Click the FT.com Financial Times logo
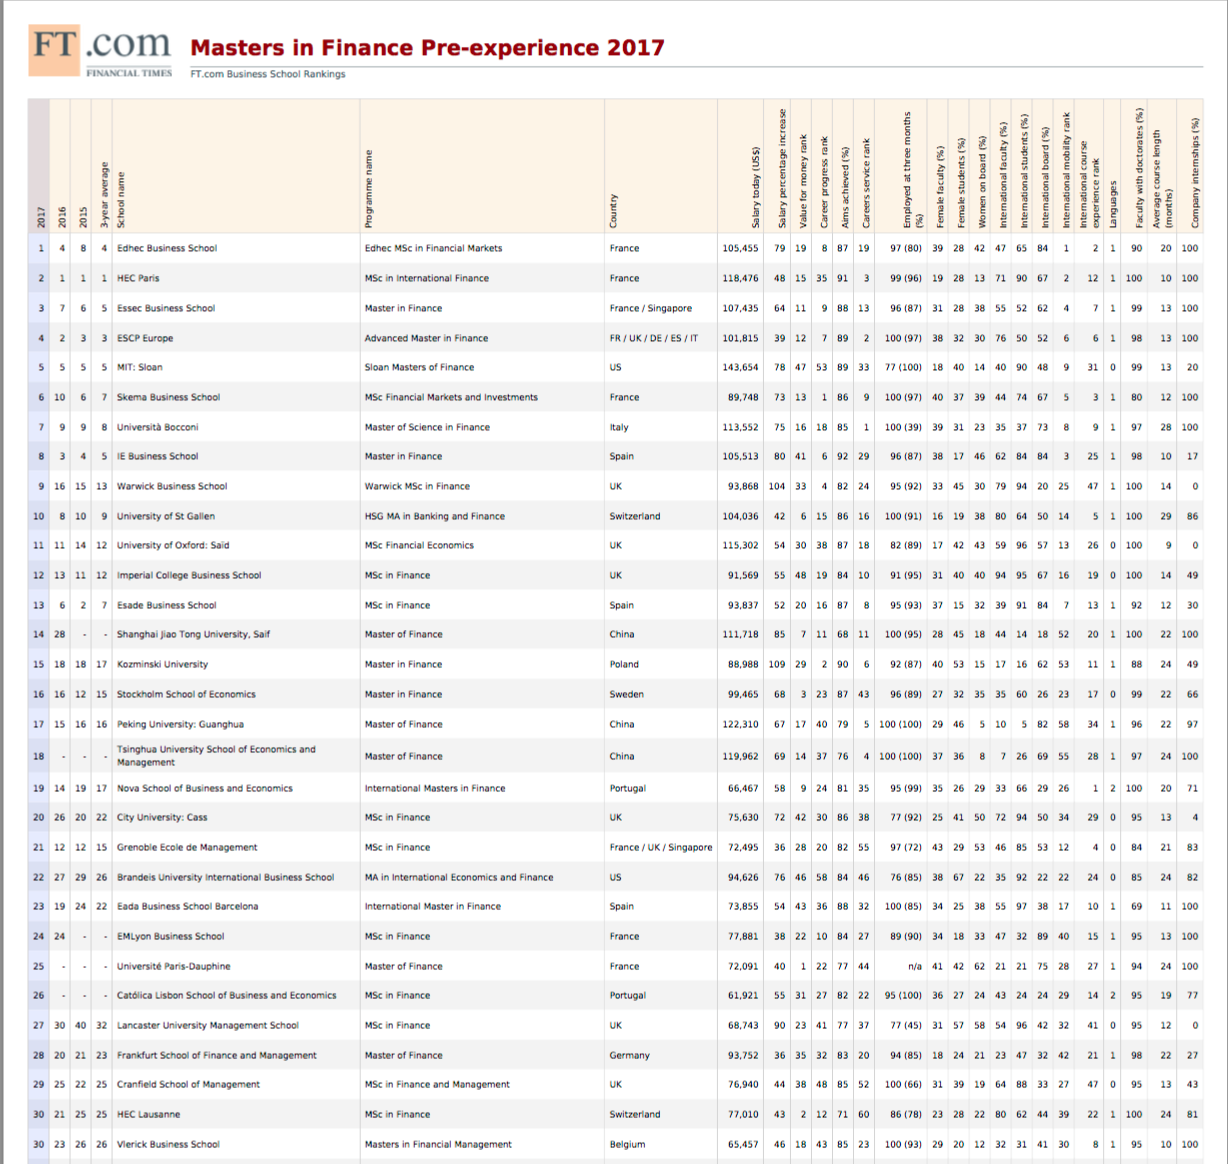 (x=100, y=52)
